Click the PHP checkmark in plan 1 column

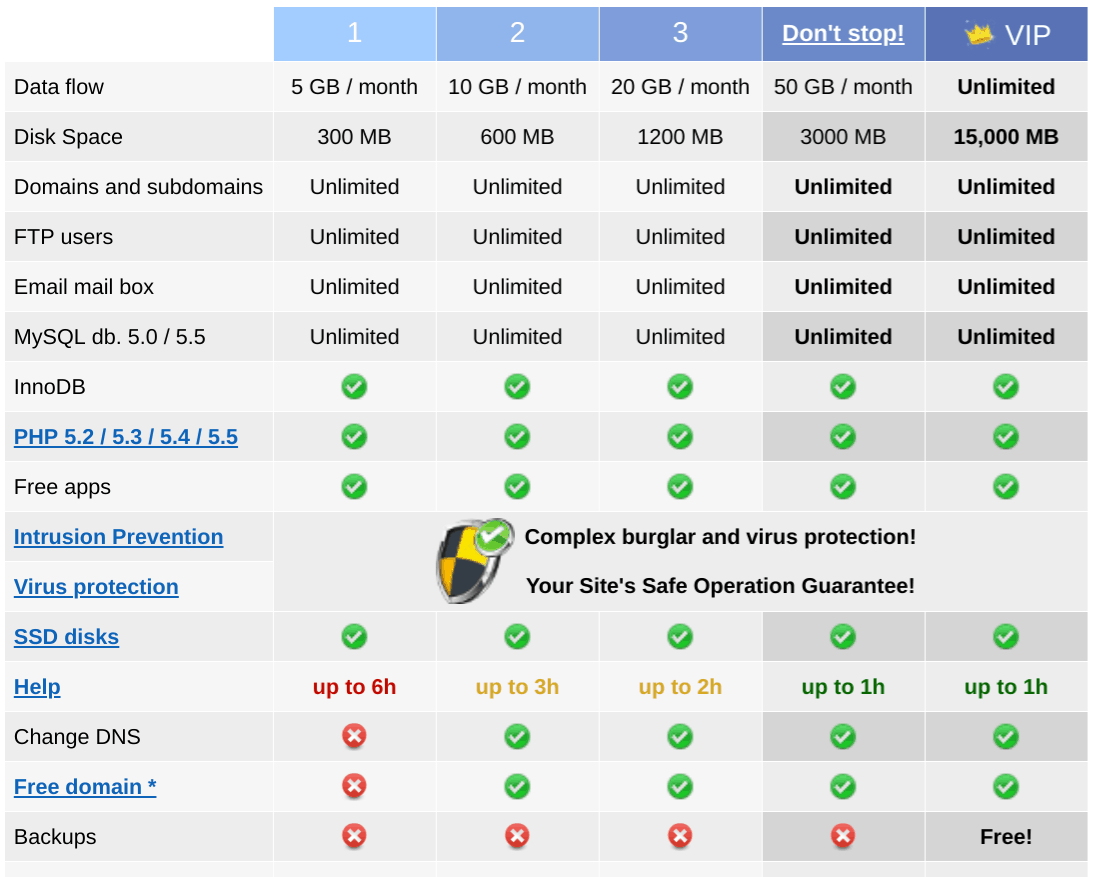point(354,437)
